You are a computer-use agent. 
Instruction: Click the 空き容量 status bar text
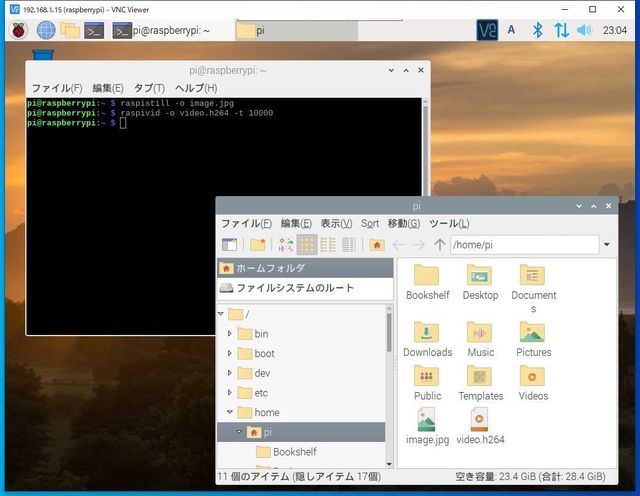coord(530,476)
